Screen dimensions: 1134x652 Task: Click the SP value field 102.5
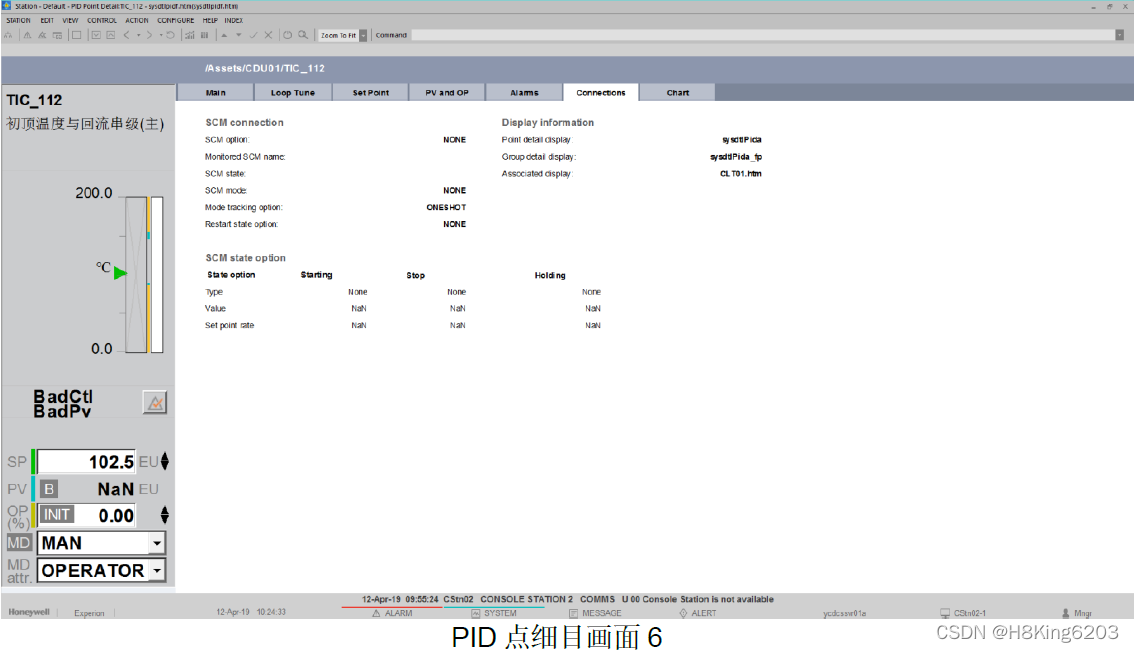click(x=86, y=461)
